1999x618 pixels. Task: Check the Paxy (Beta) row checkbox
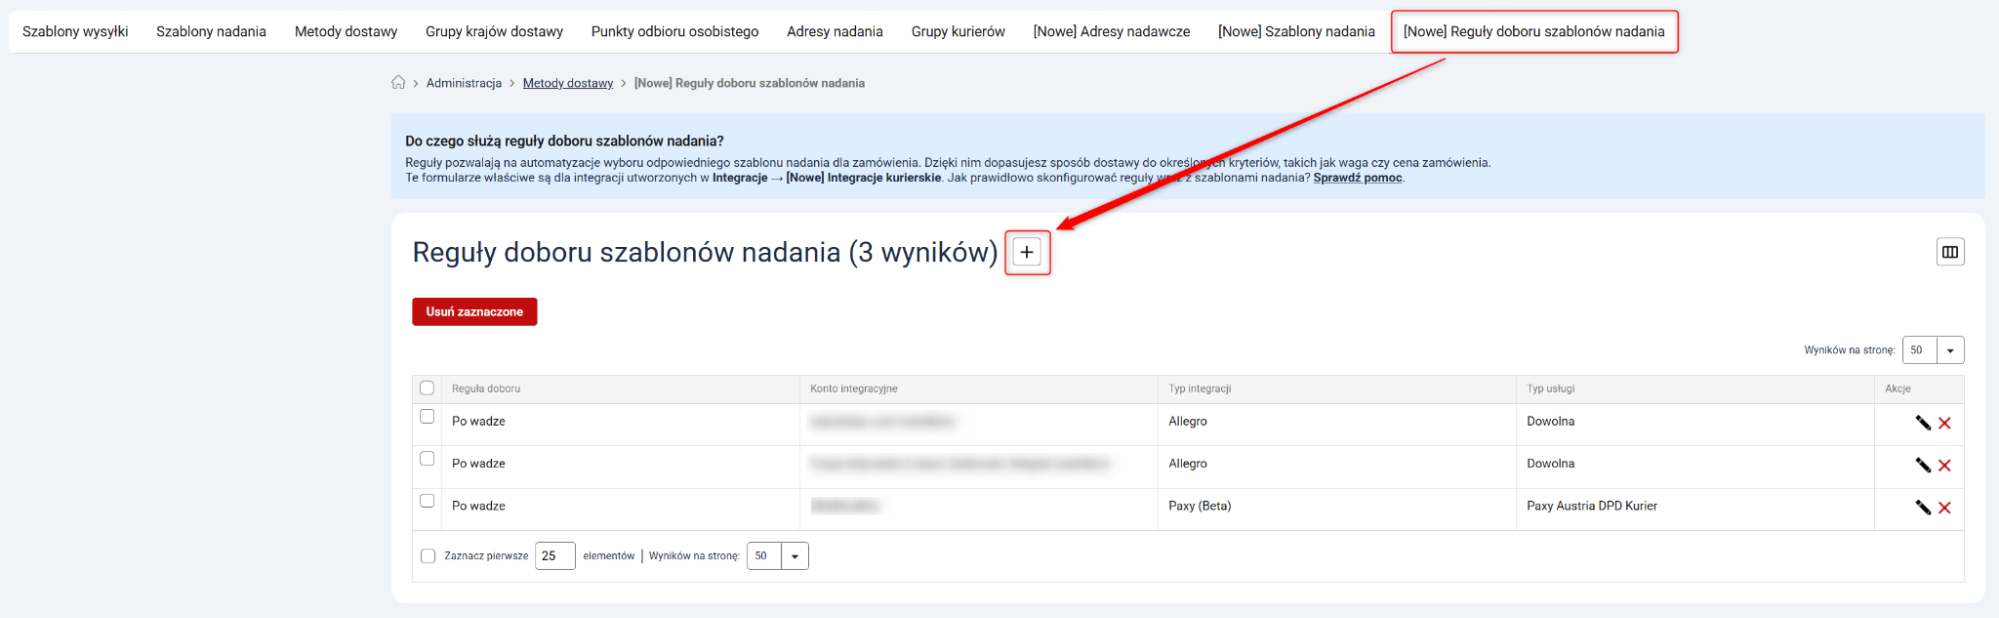(427, 501)
